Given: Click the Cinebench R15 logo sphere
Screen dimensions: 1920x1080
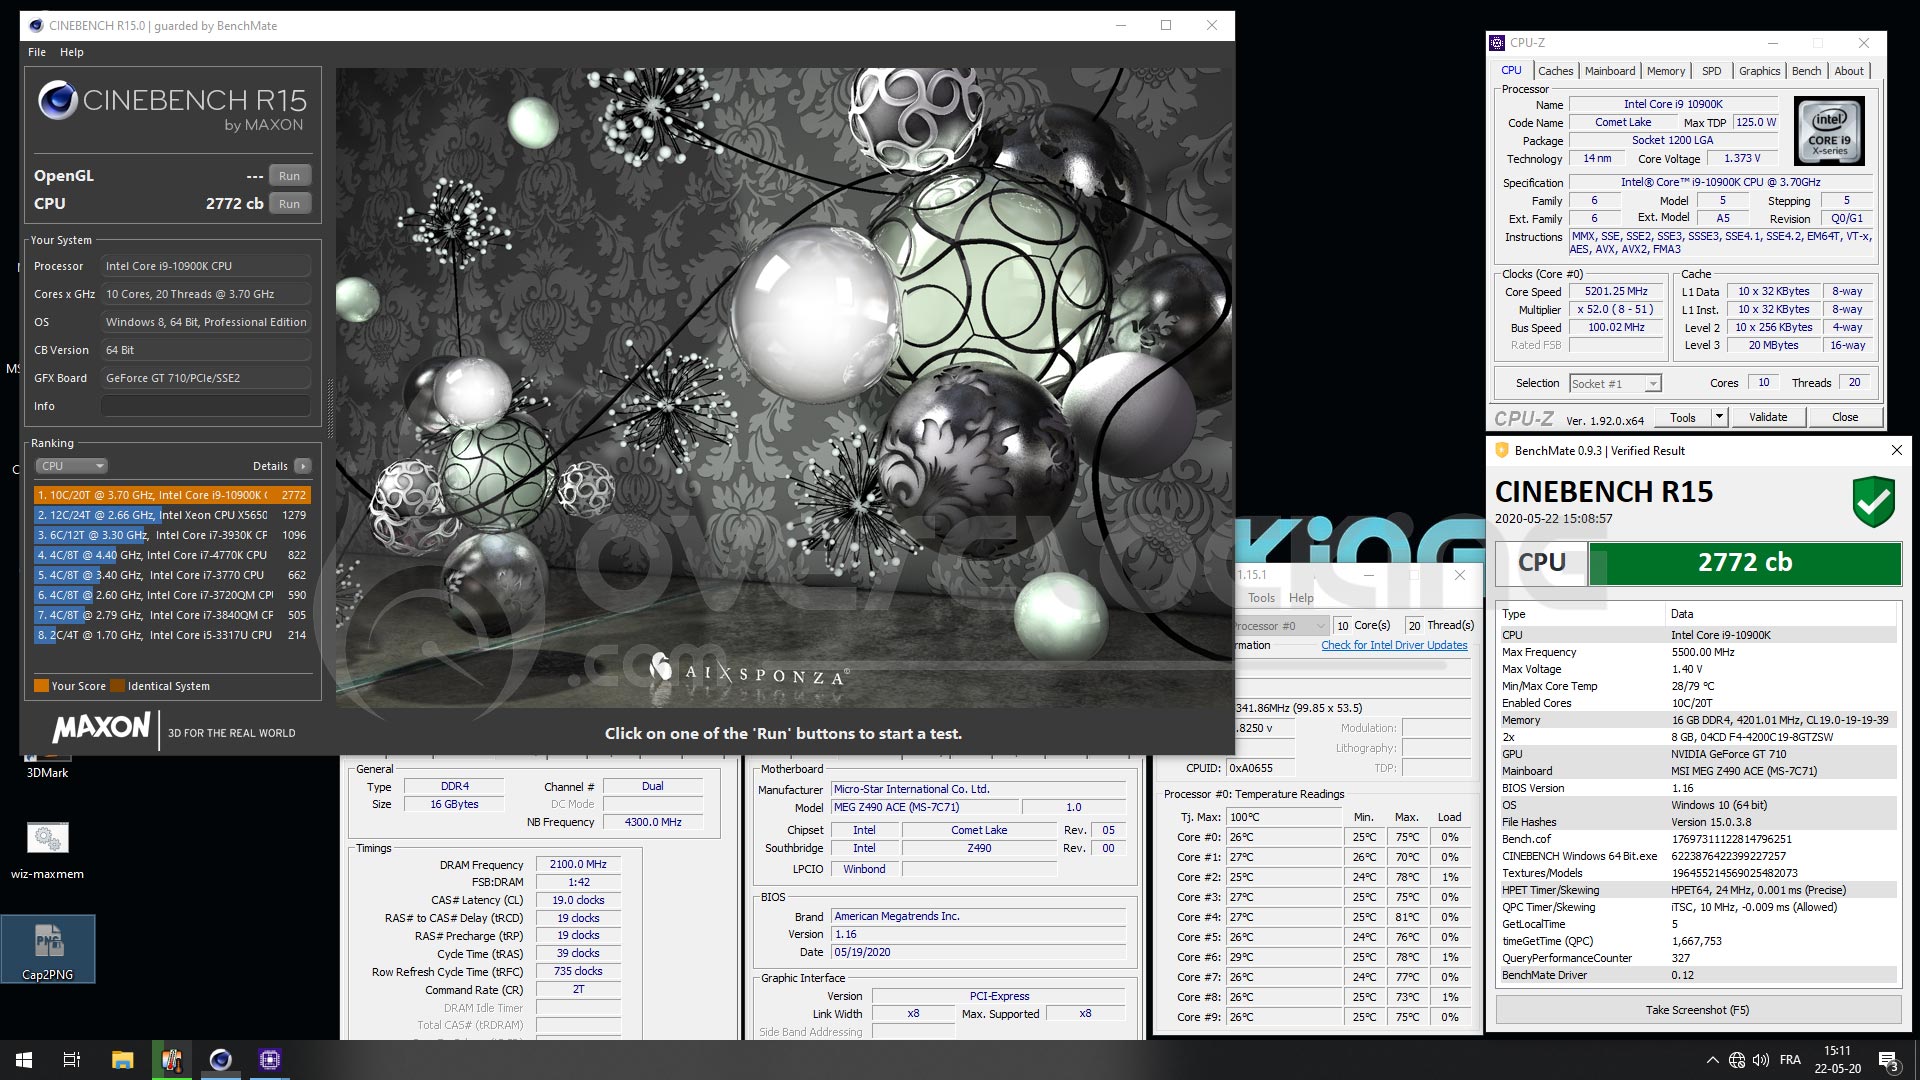Looking at the screenshot, I should pos(58,100).
